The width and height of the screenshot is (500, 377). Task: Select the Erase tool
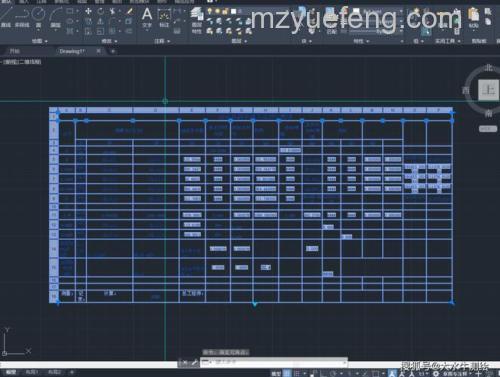click(x=129, y=11)
